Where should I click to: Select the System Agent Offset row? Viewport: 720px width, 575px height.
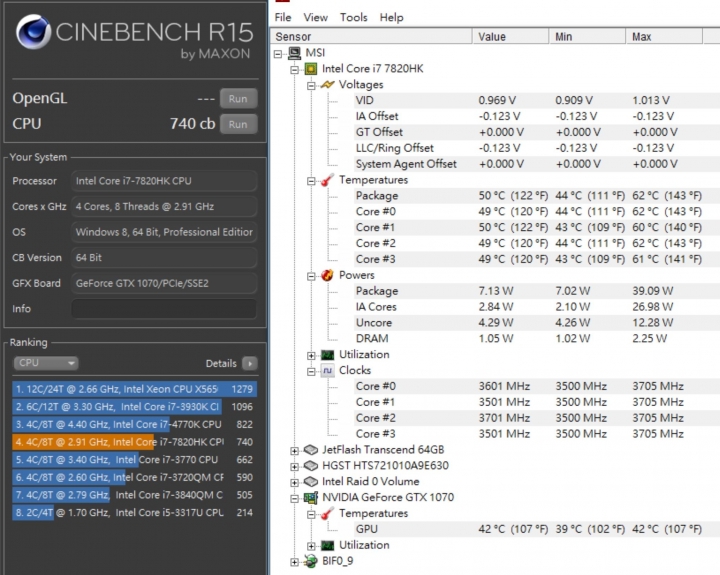click(x=536, y=164)
